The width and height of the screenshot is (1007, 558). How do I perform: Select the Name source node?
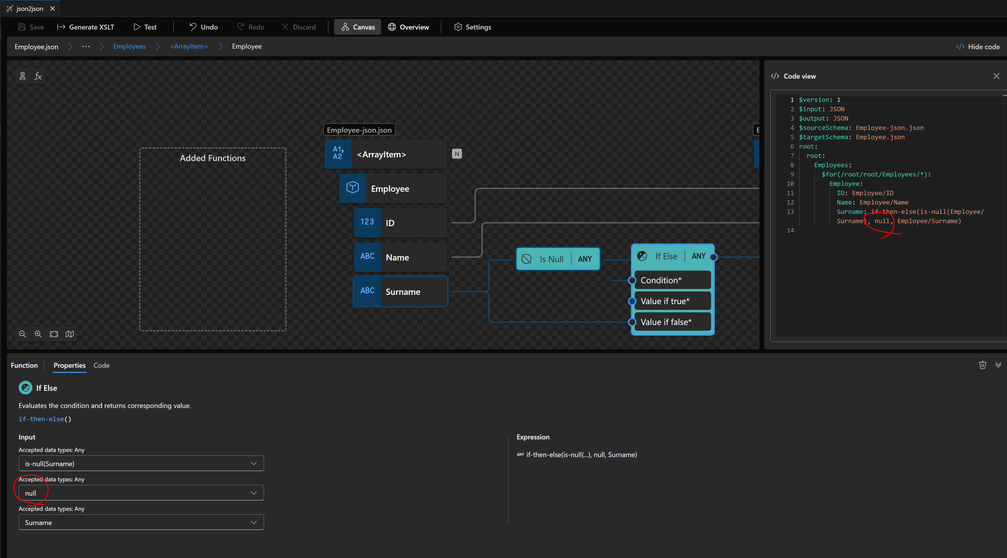pos(400,257)
